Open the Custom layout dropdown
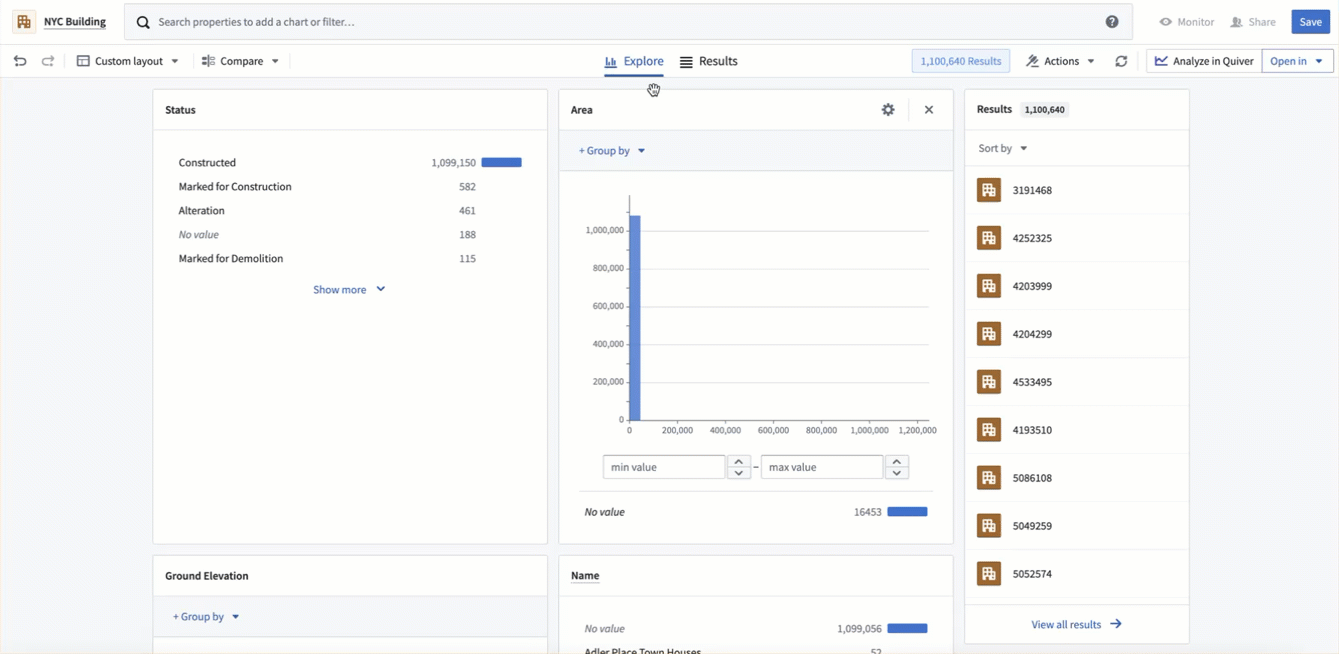1339x654 pixels. (x=128, y=61)
